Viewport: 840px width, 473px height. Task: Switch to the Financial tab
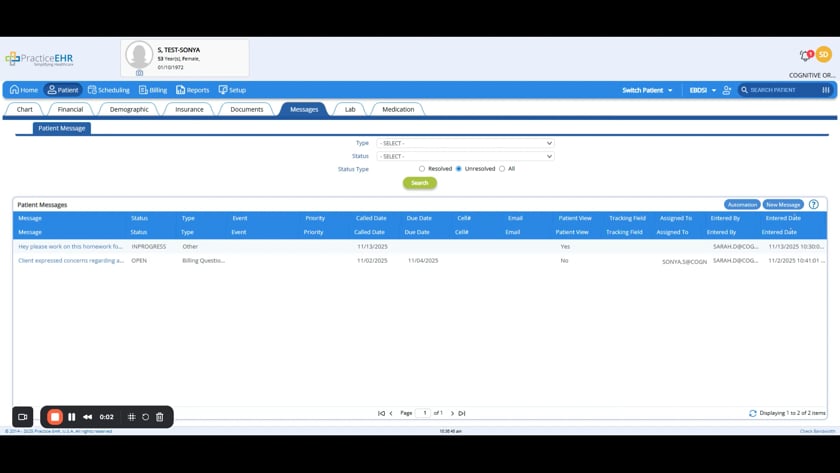coord(70,109)
